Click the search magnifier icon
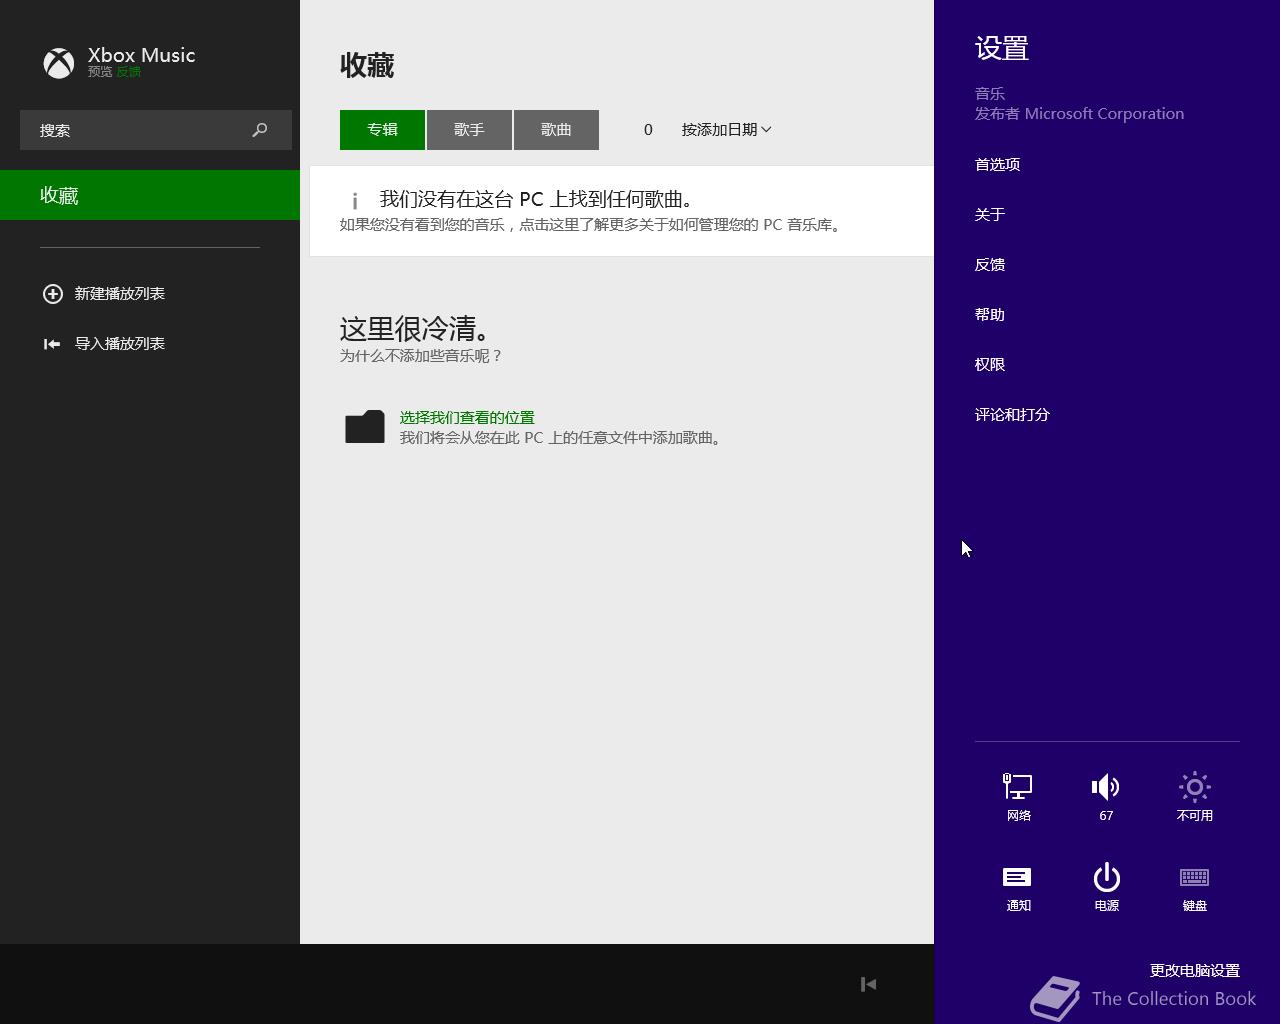The height and width of the screenshot is (1024, 1280). [260, 130]
